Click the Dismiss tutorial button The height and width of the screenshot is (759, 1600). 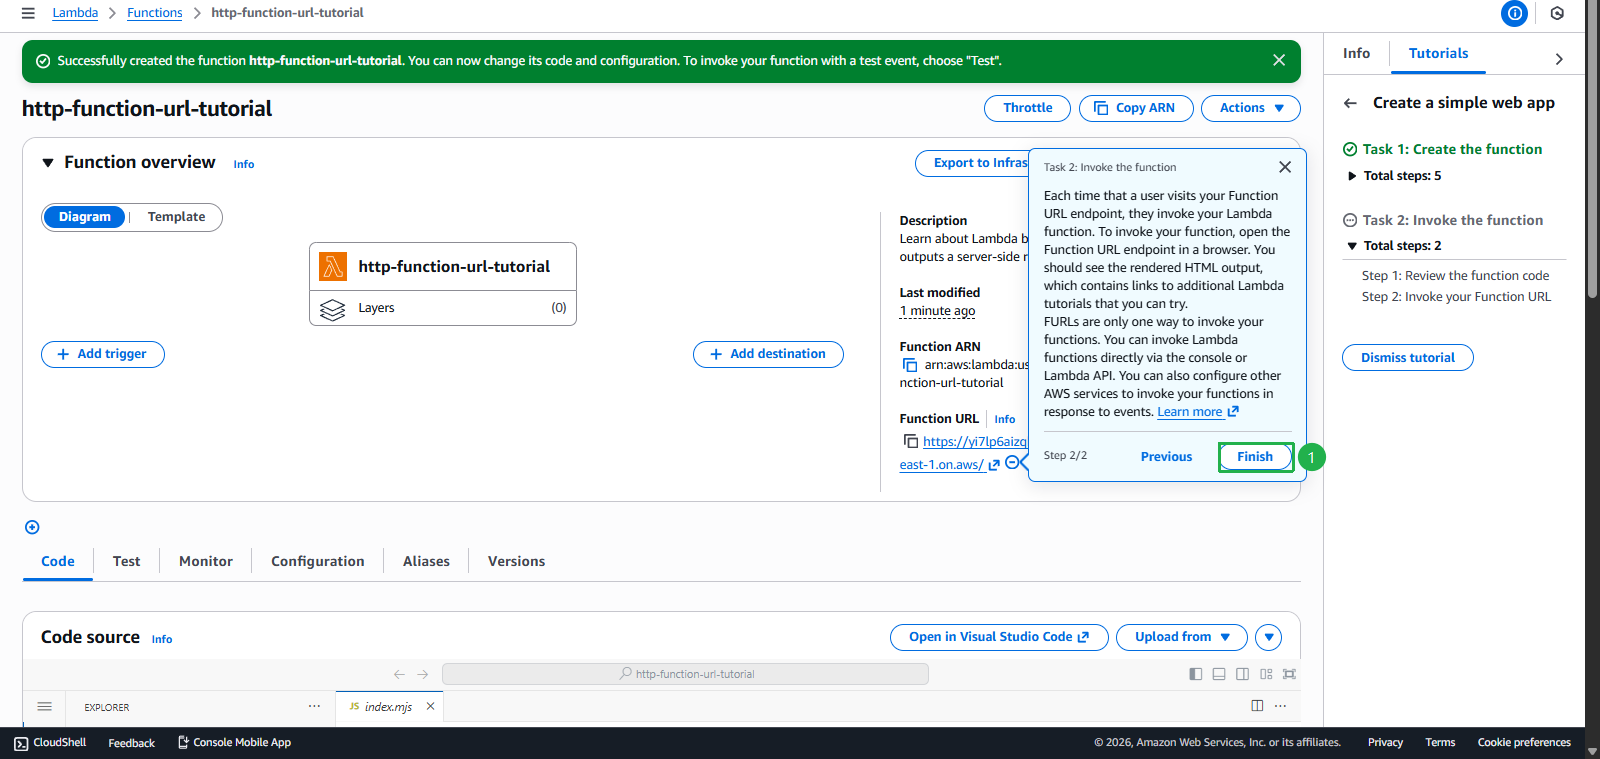1407,358
